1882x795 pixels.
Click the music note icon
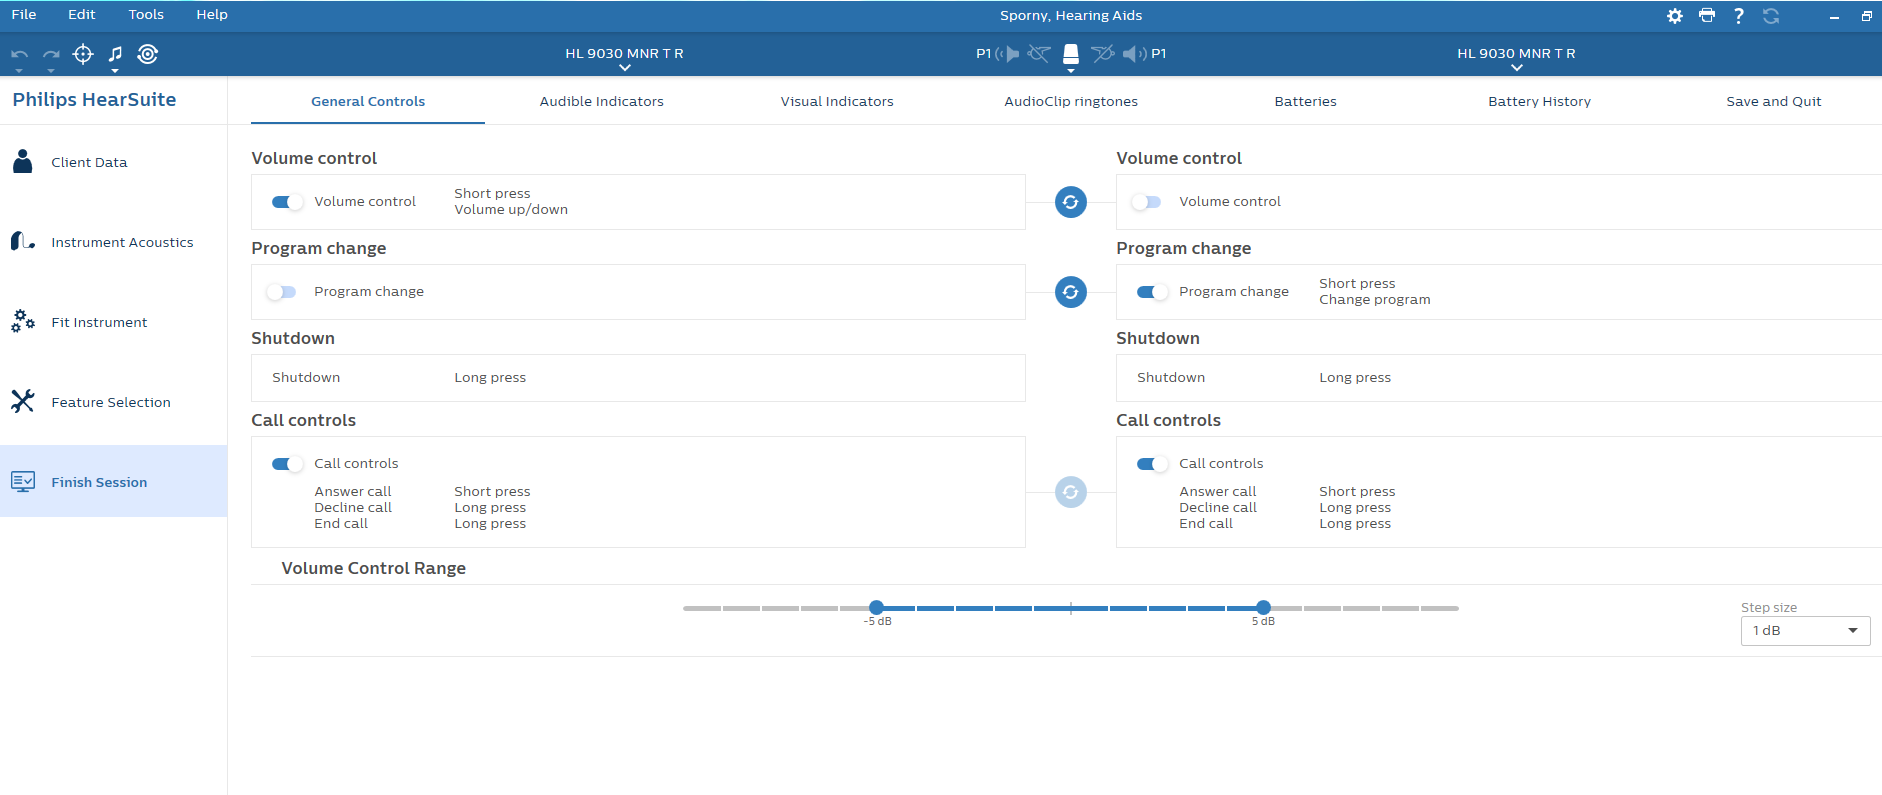[115, 54]
